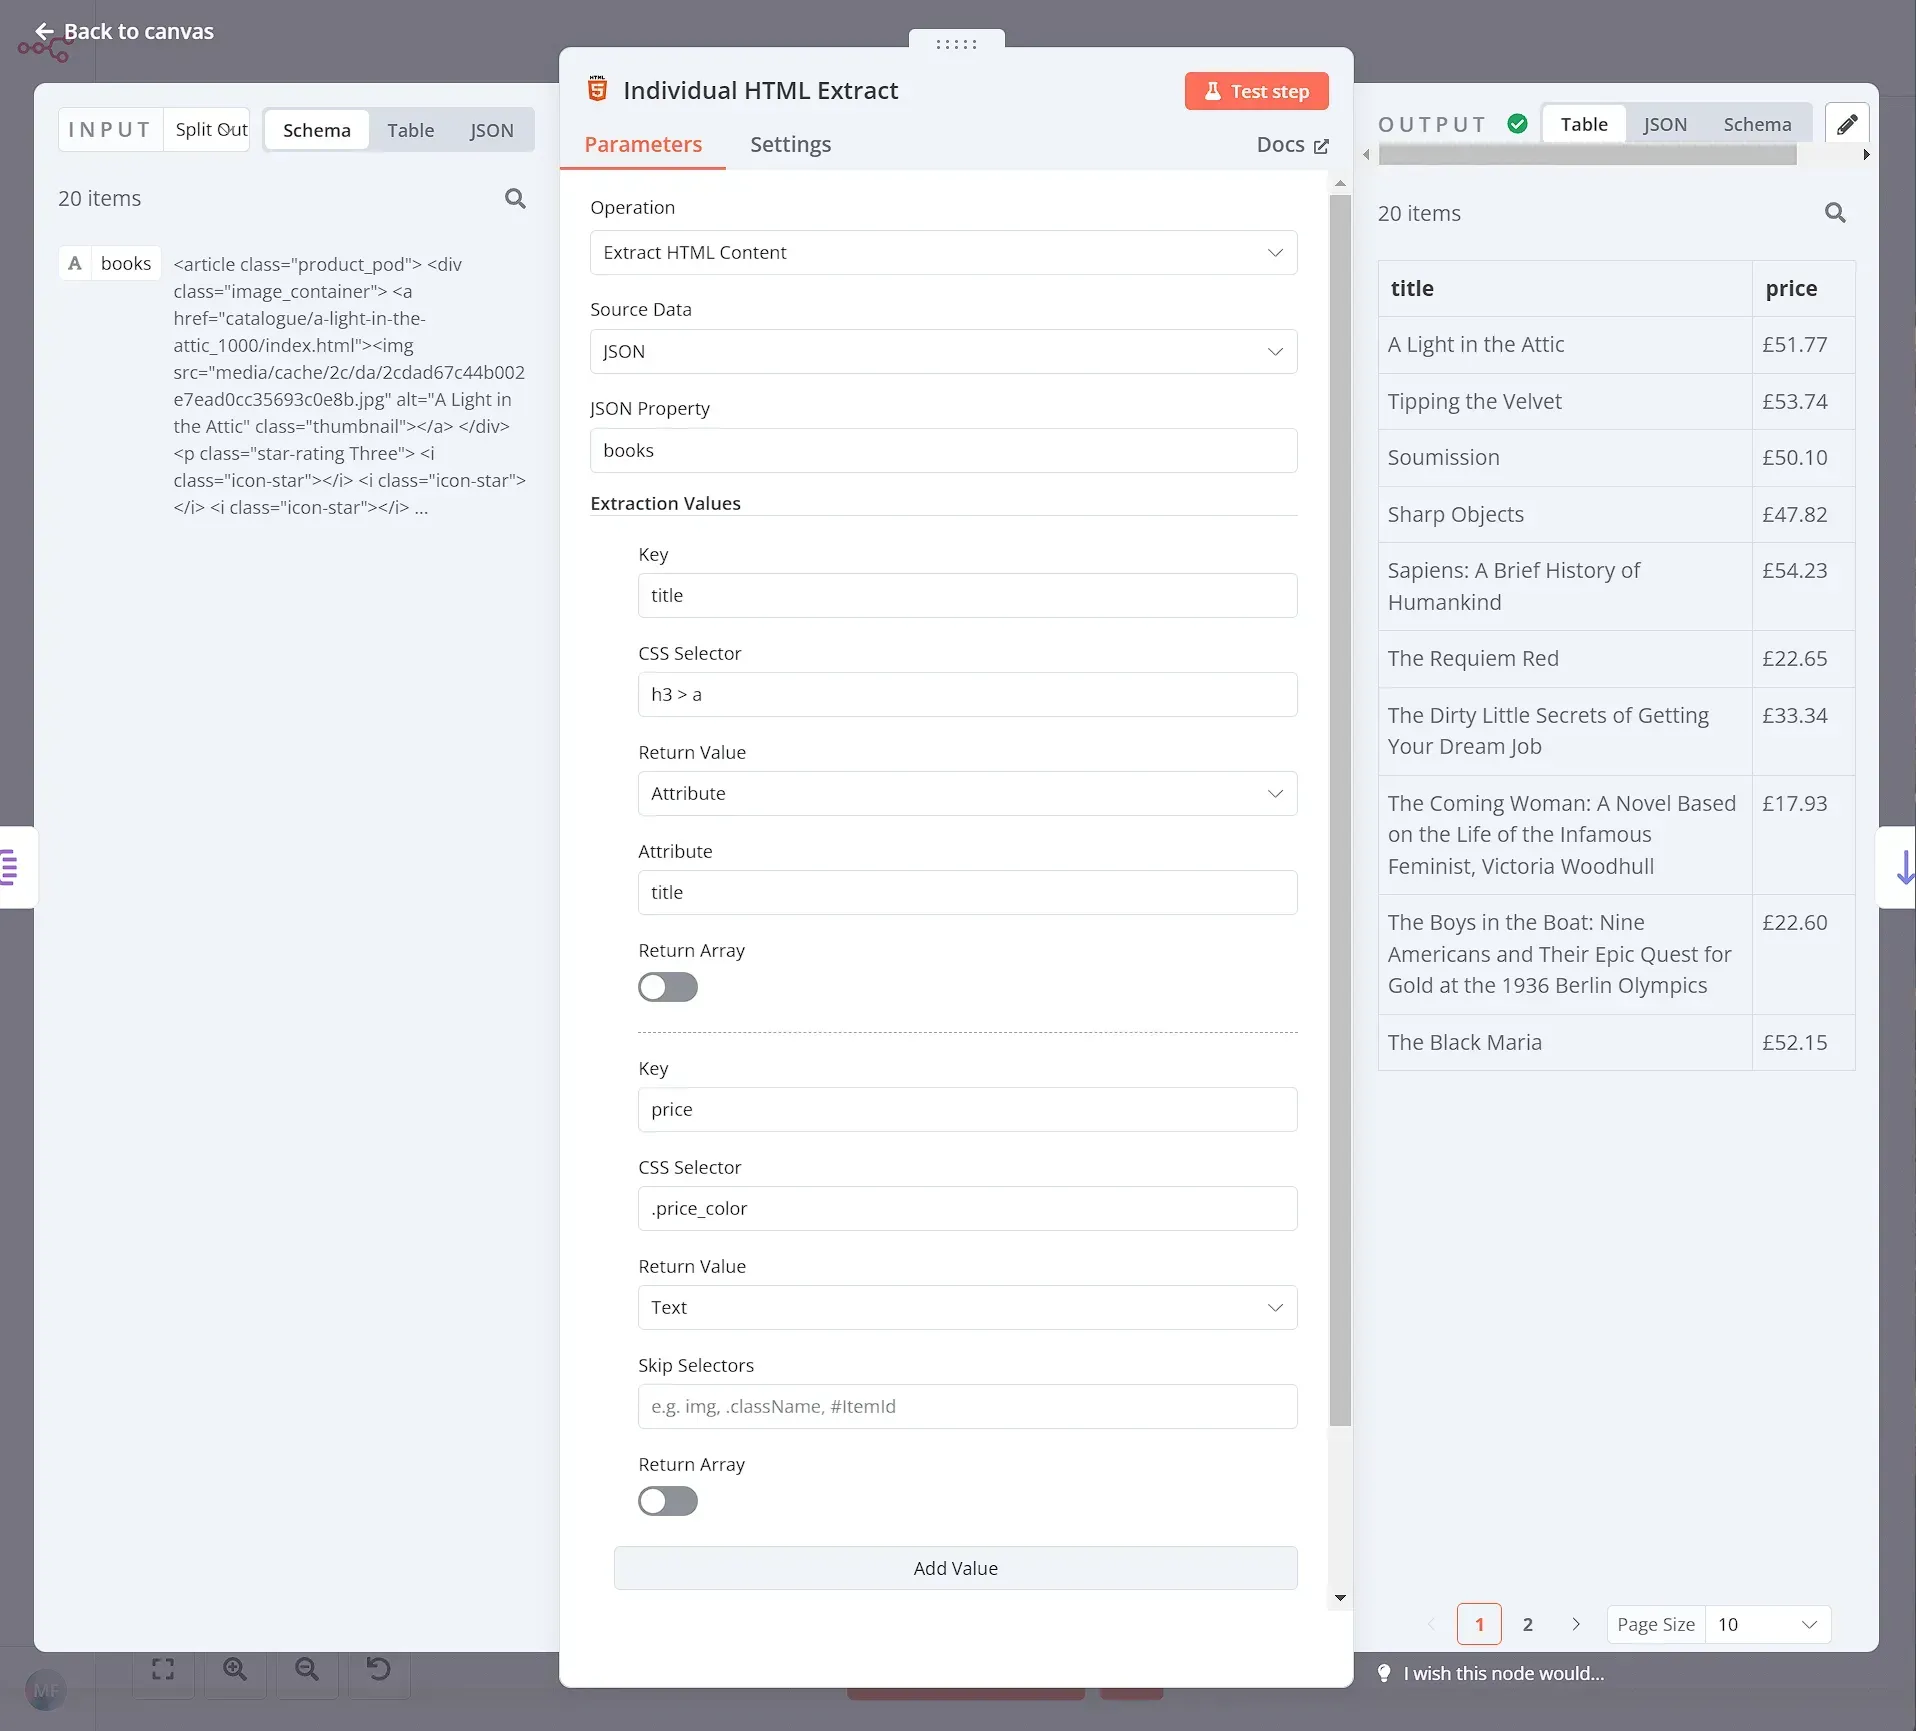Click user avatar MF
Screen dimensions: 1916x1731
[x=46, y=1691]
